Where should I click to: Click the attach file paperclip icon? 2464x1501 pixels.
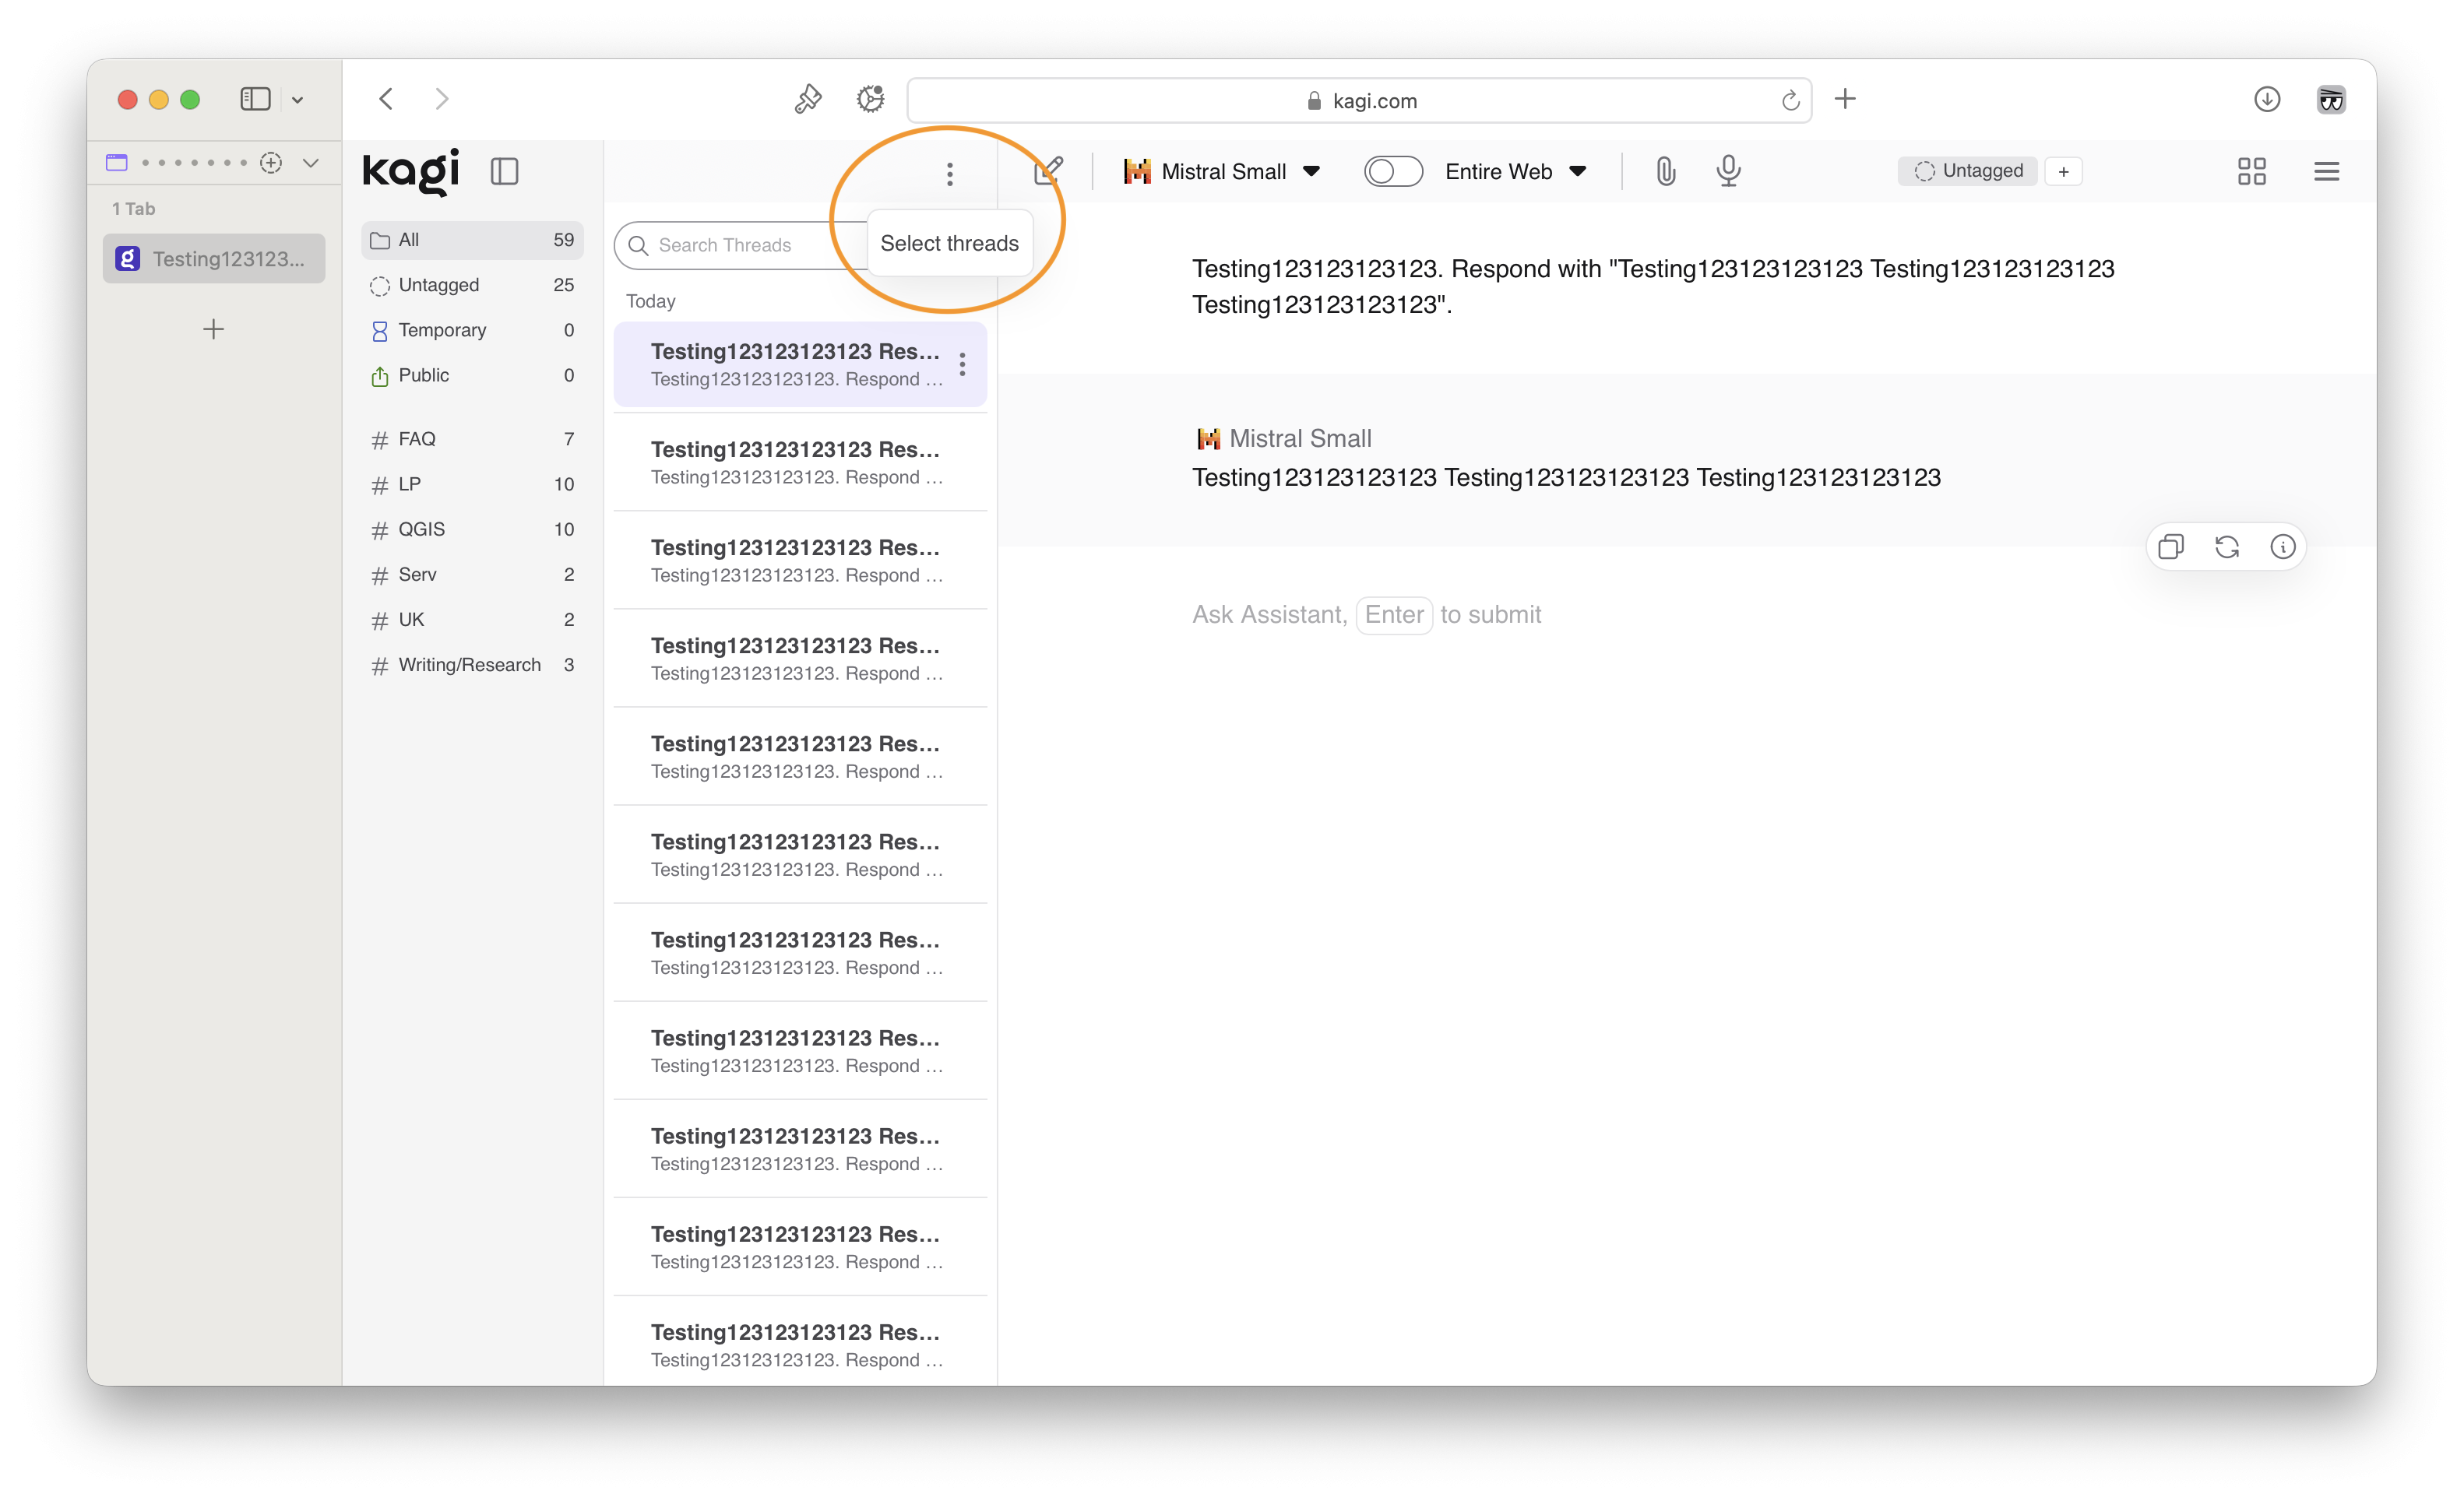[x=1665, y=171]
